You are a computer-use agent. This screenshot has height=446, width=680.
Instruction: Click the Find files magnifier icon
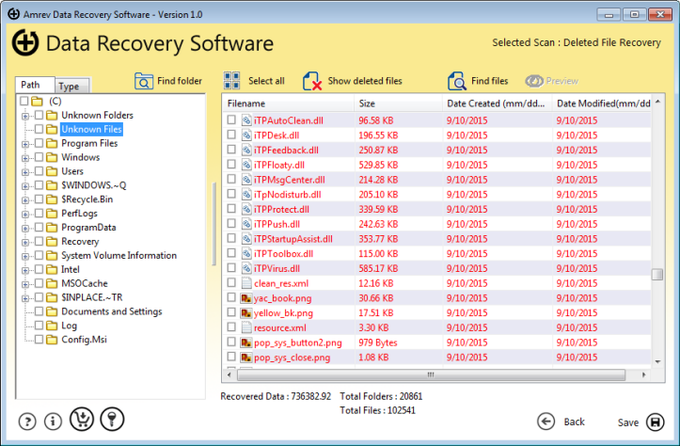point(457,81)
